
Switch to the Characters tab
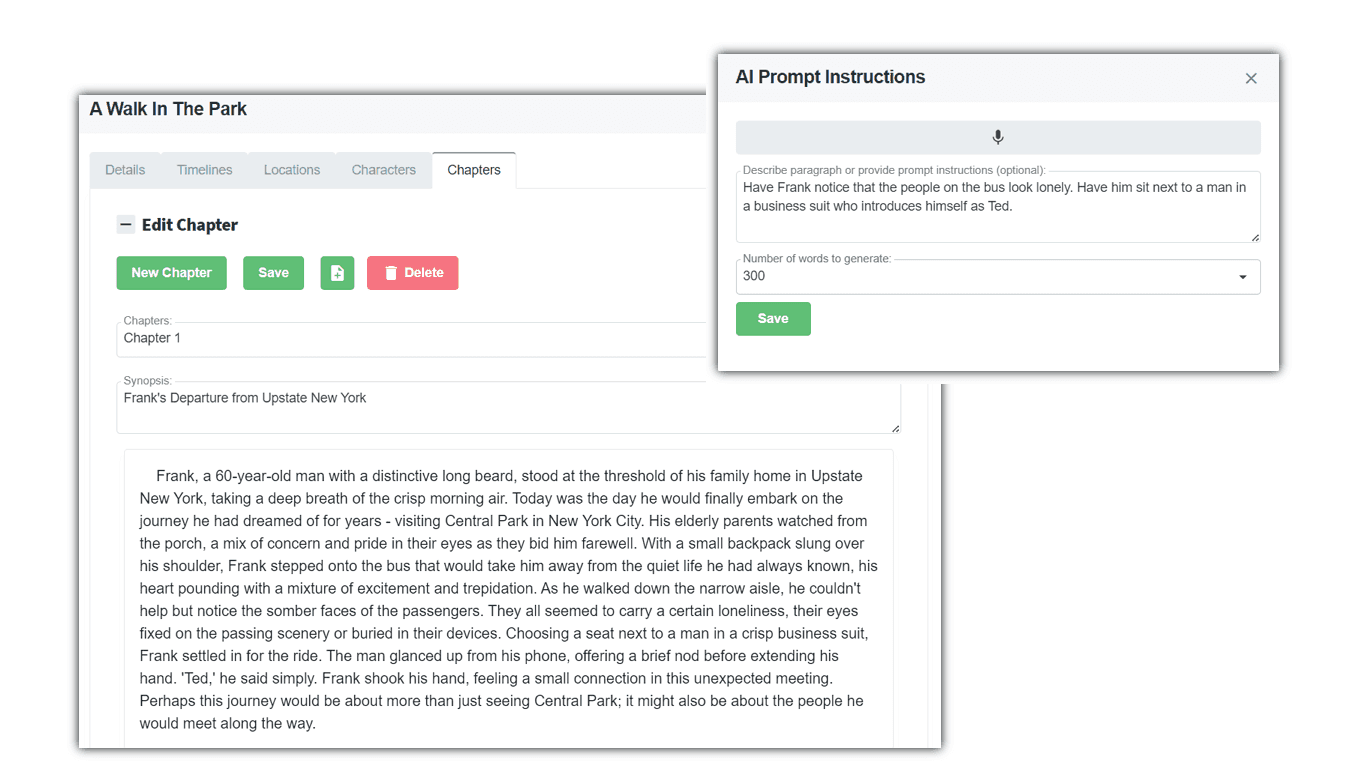click(x=383, y=169)
